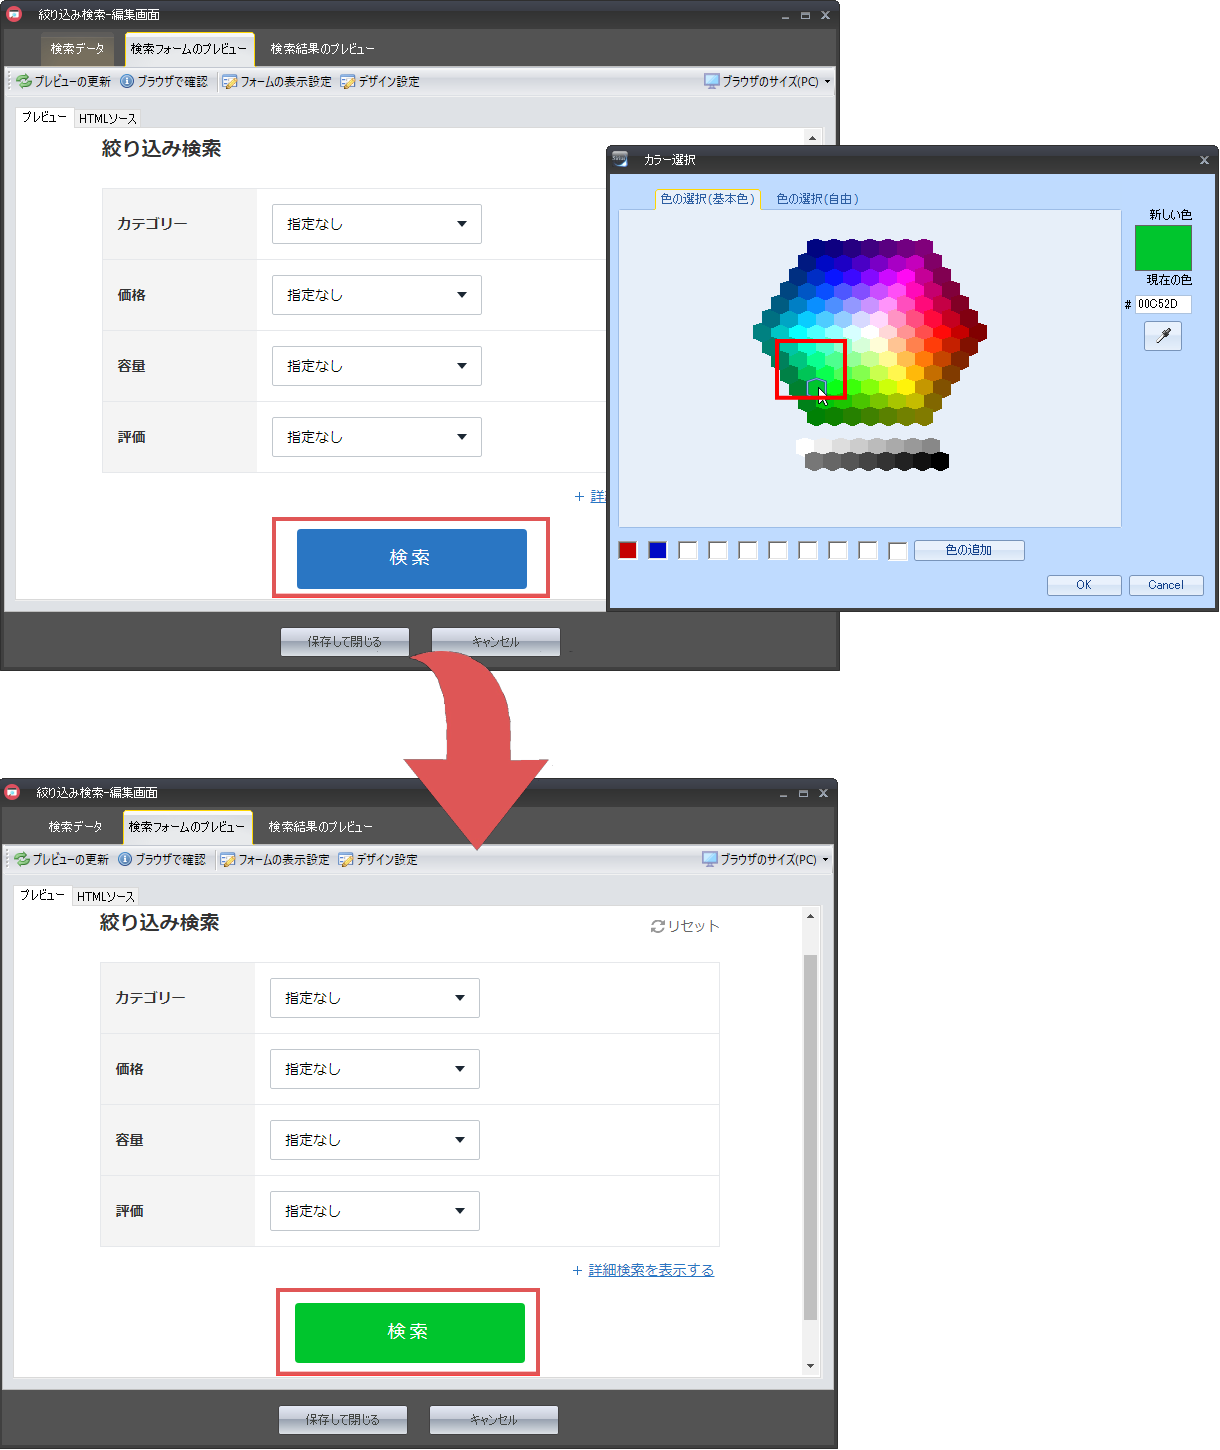Close the カラー選択 dialog with X
Viewport: 1220px width, 1450px height.
pos(1204,160)
